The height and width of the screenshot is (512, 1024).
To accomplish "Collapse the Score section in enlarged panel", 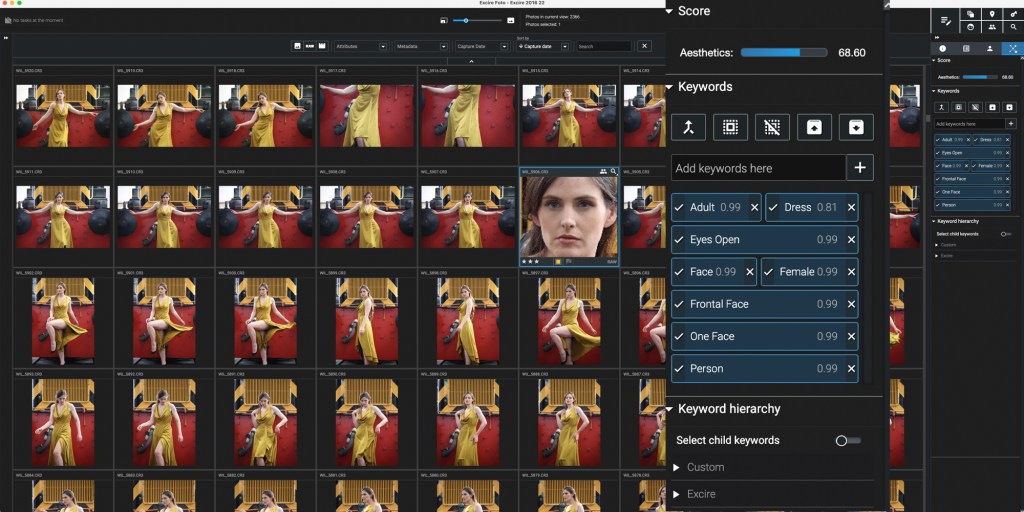I will coord(669,11).
